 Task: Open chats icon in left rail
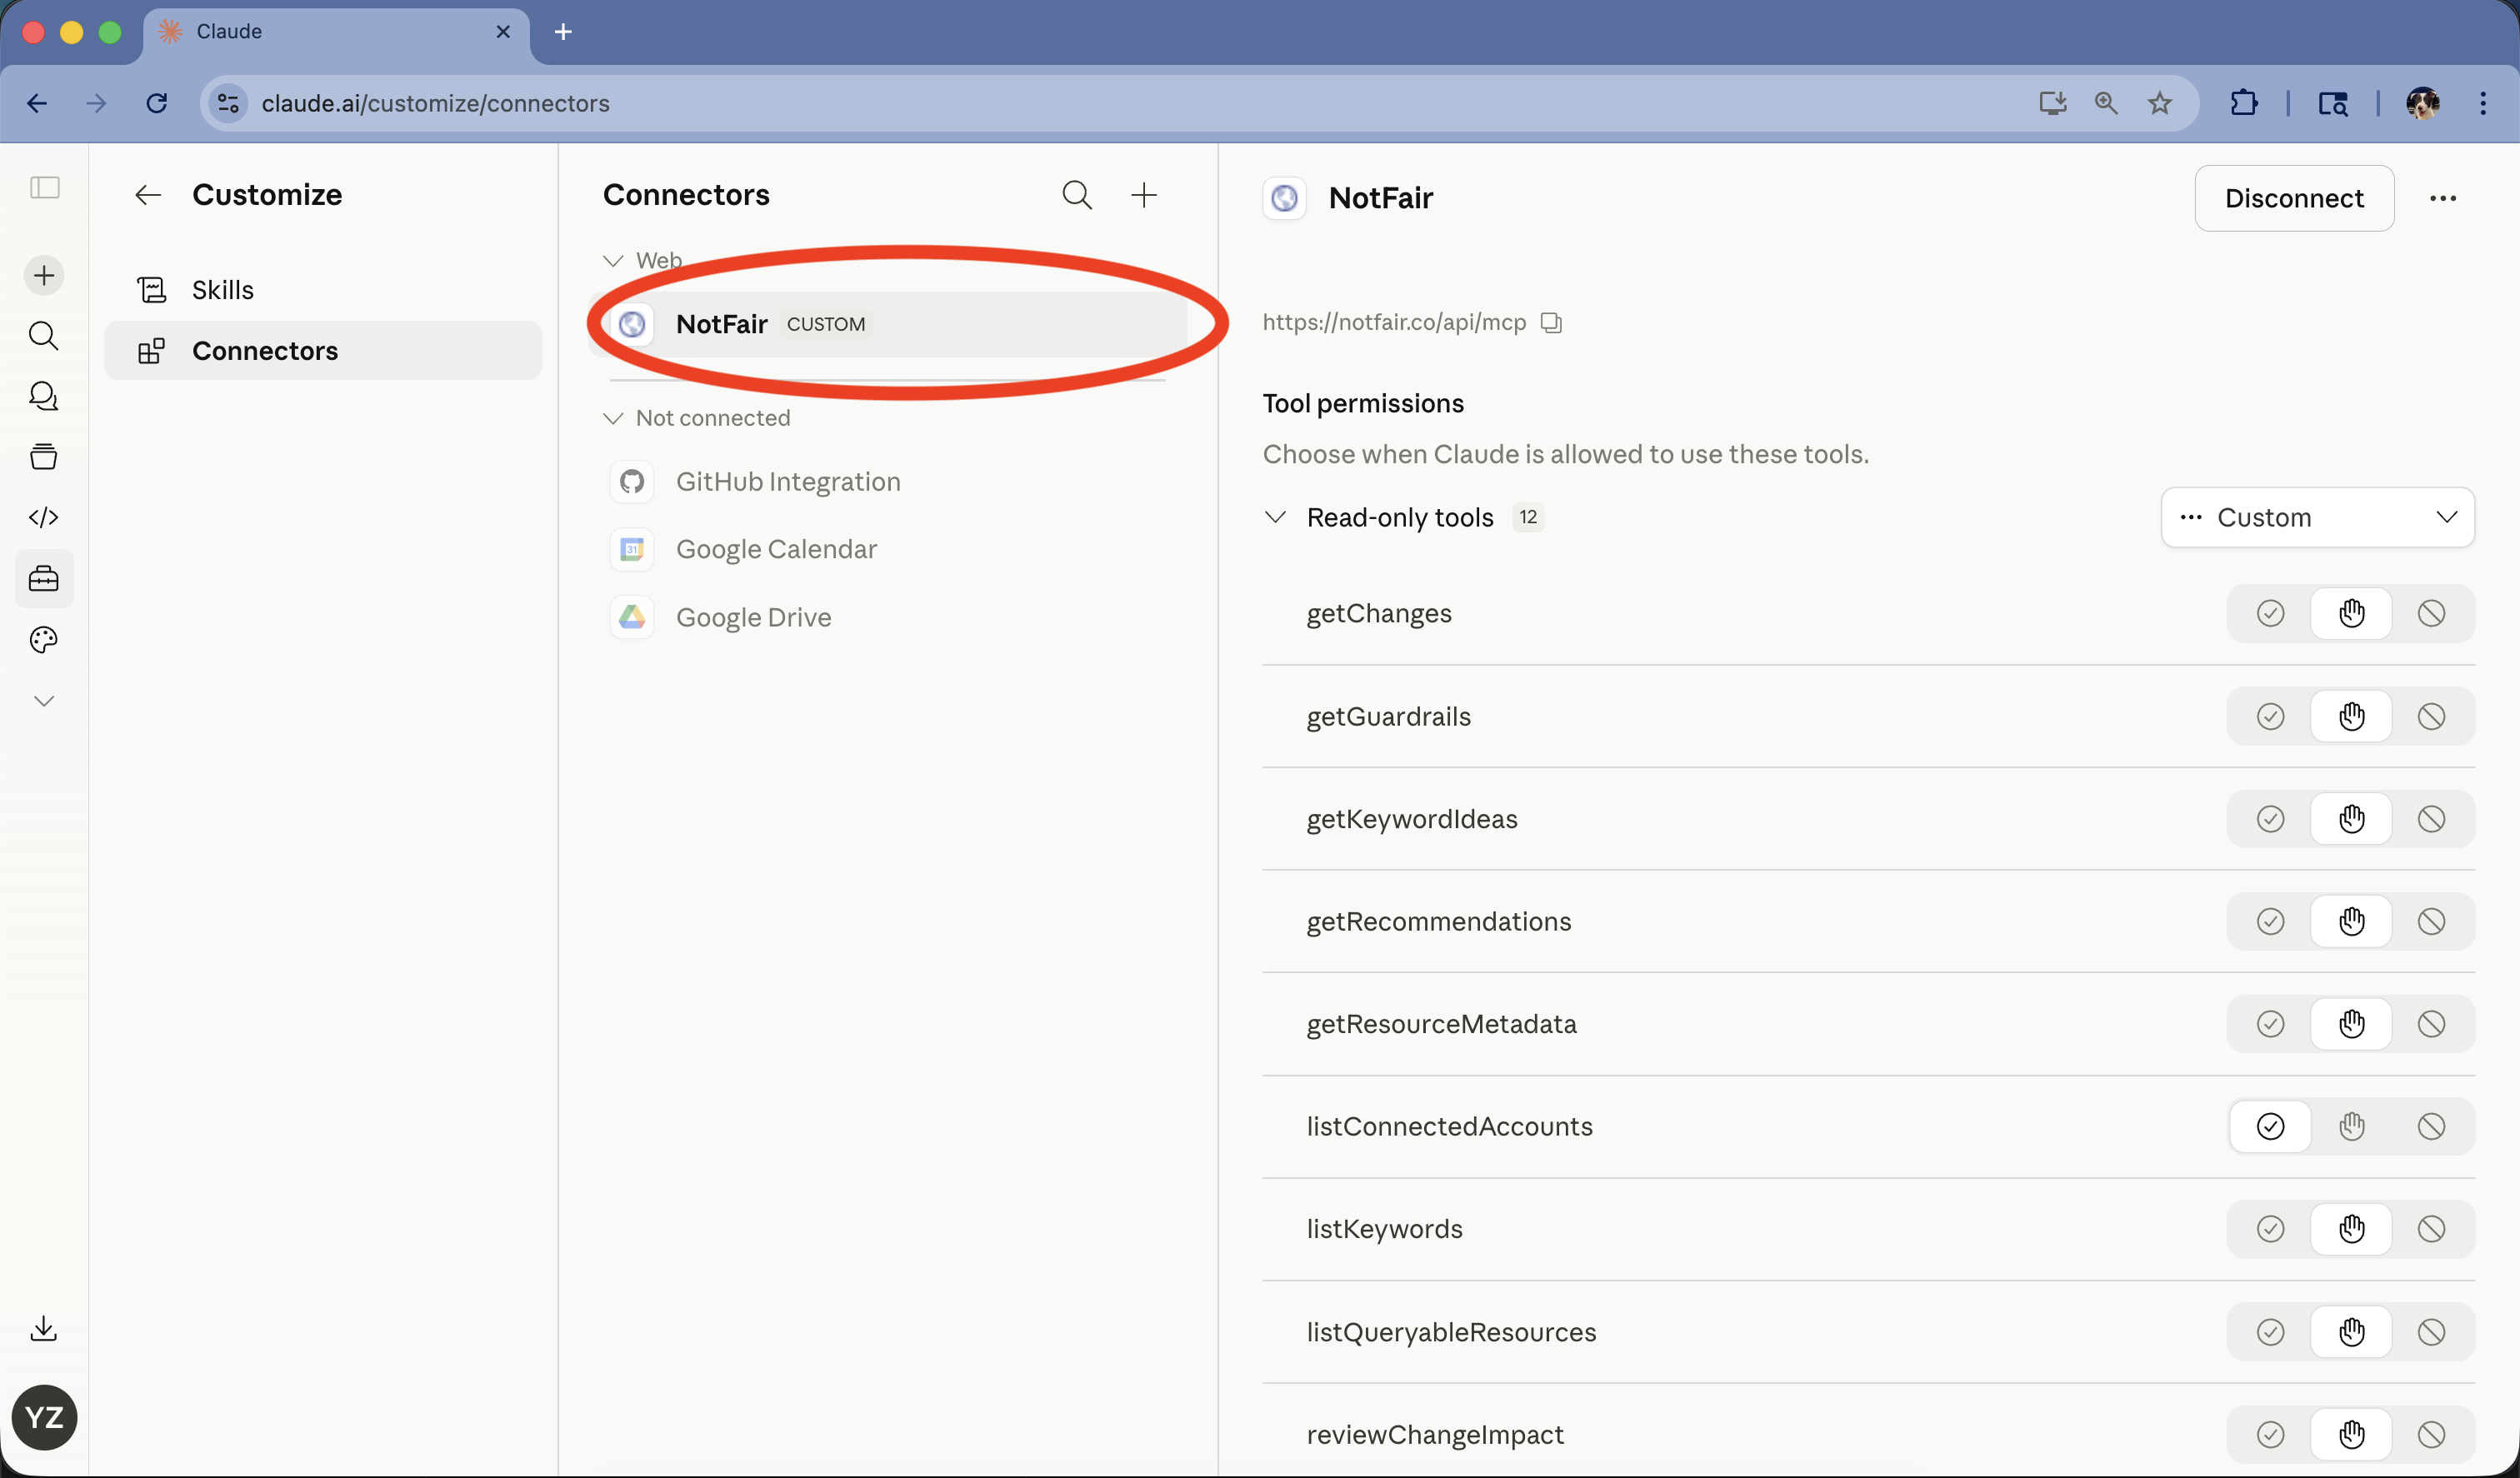(44, 396)
